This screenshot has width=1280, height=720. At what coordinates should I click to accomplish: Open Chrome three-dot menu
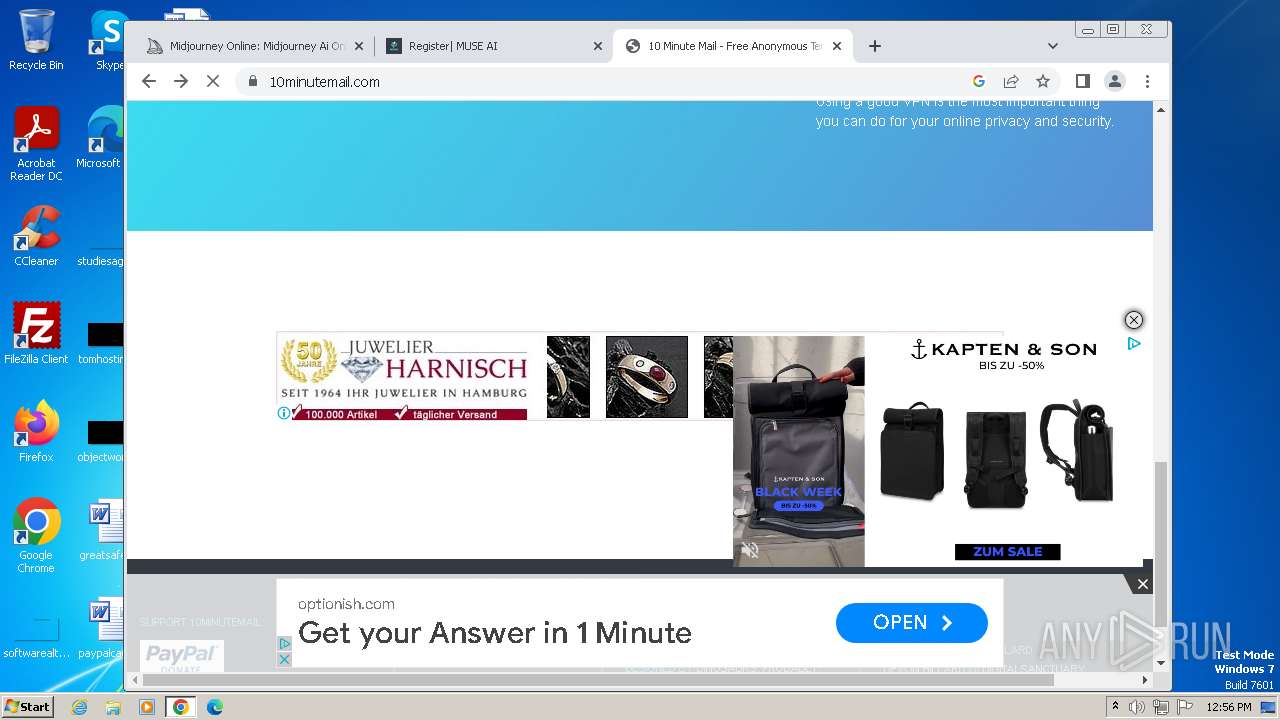1147,81
